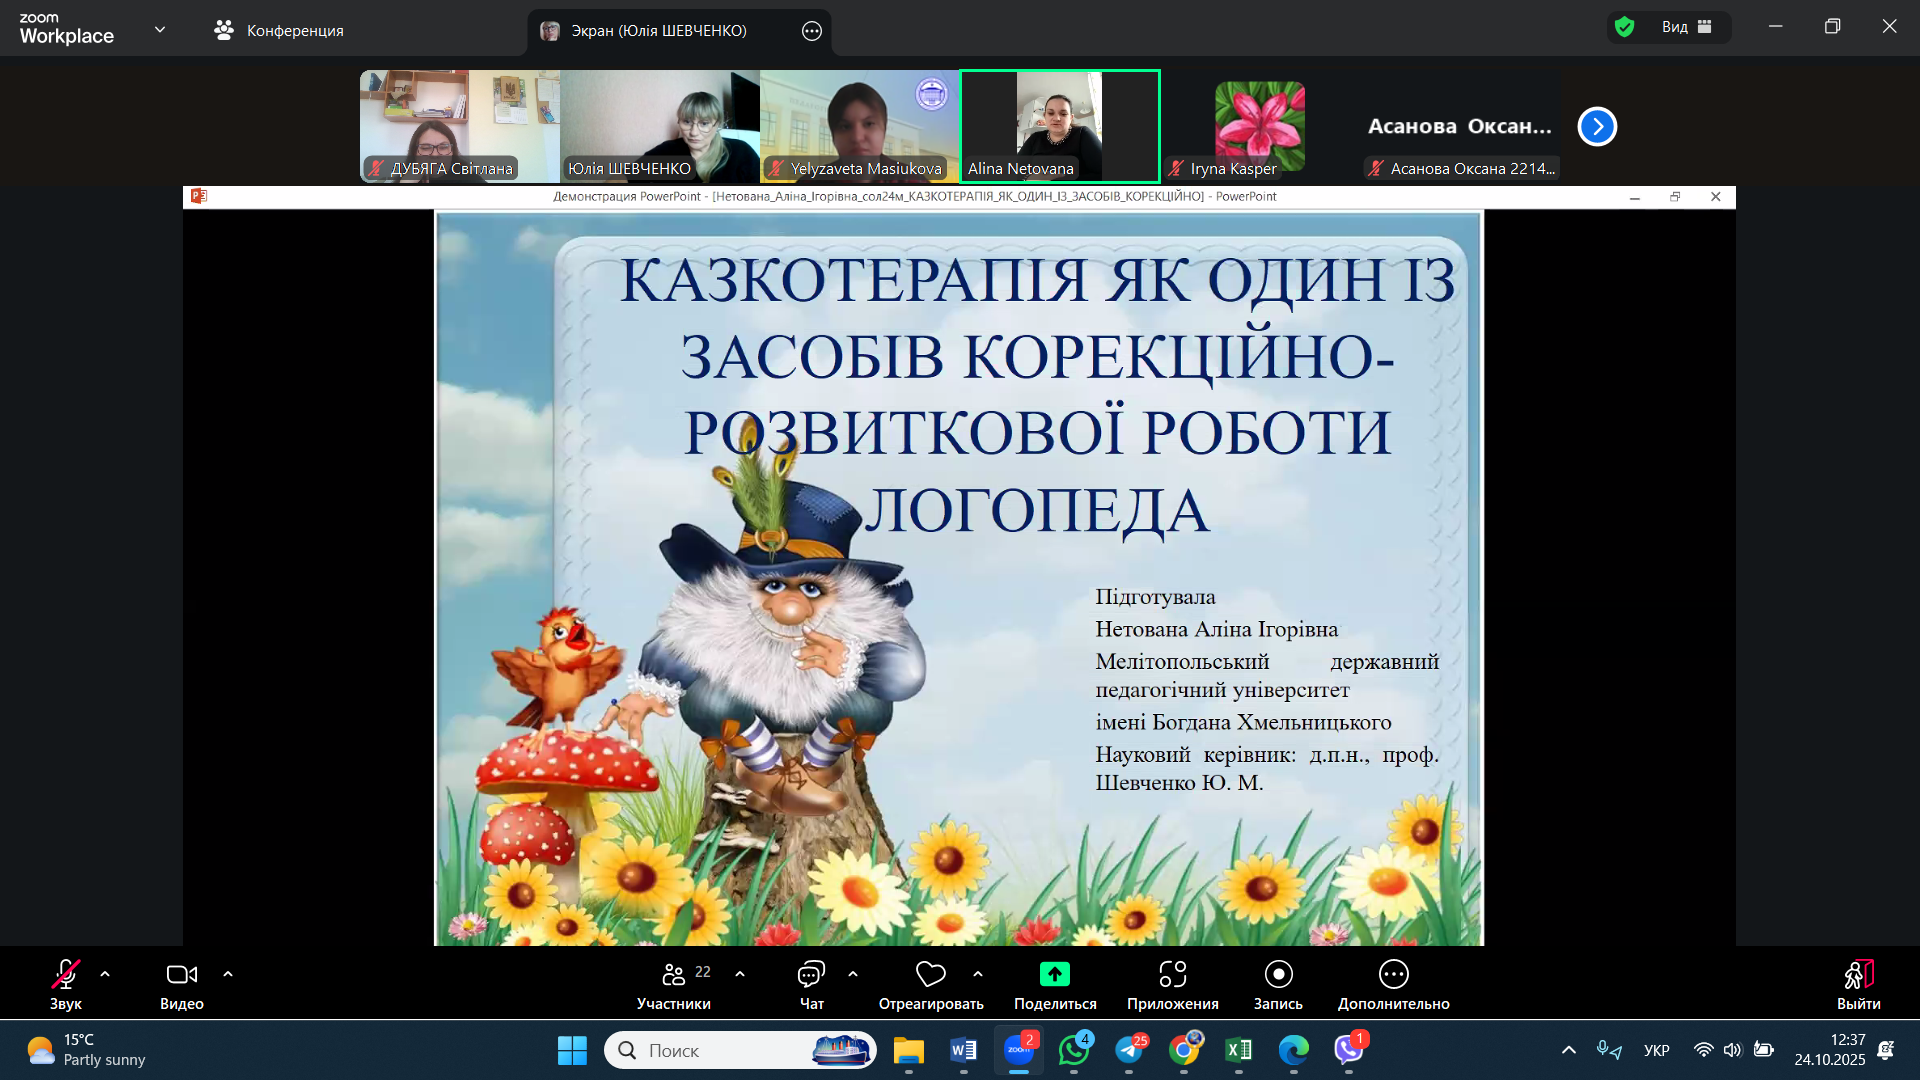This screenshot has height=1080, width=1920.
Task: Open the Вид layout button
Action: point(1686,27)
